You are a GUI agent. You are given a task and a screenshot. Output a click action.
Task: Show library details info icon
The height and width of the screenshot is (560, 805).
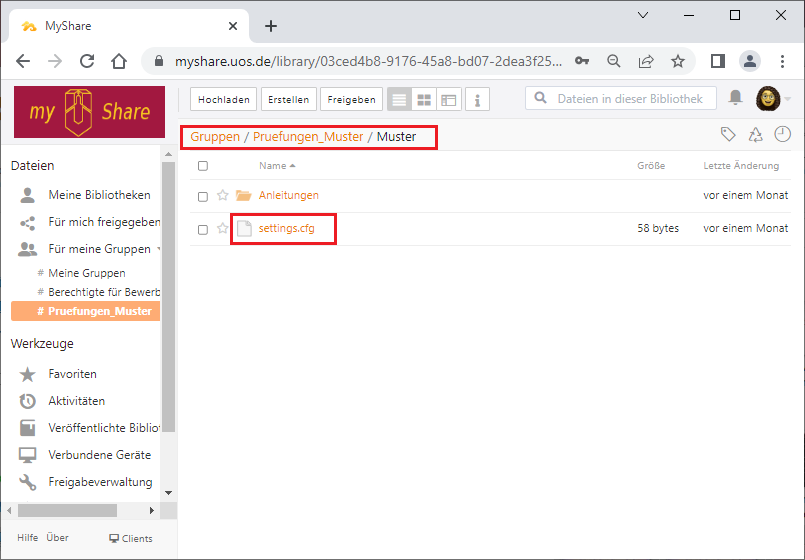click(477, 100)
